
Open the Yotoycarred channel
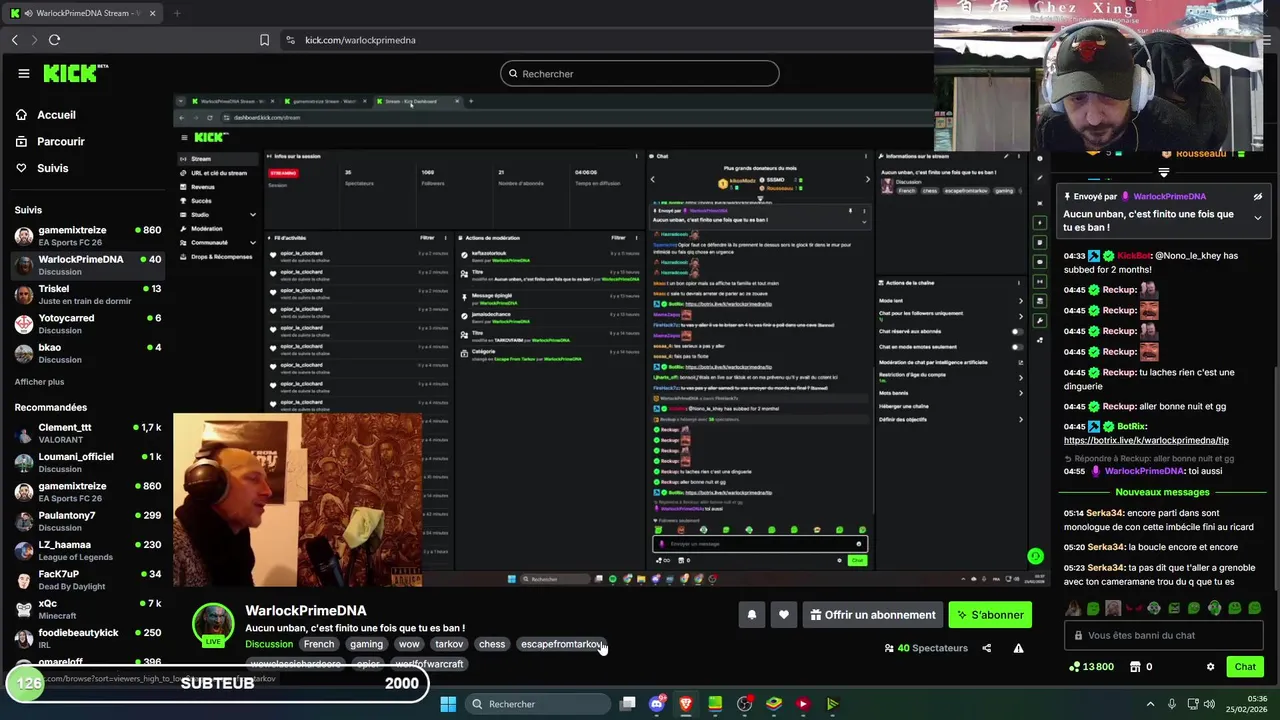tap(88, 324)
